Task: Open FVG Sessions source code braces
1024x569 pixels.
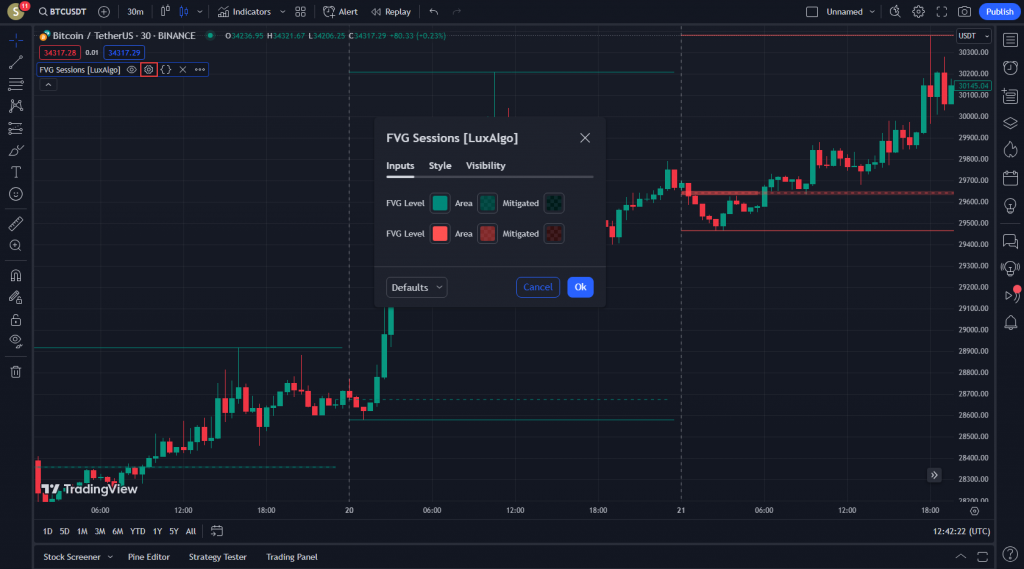Action: point(166,69)
